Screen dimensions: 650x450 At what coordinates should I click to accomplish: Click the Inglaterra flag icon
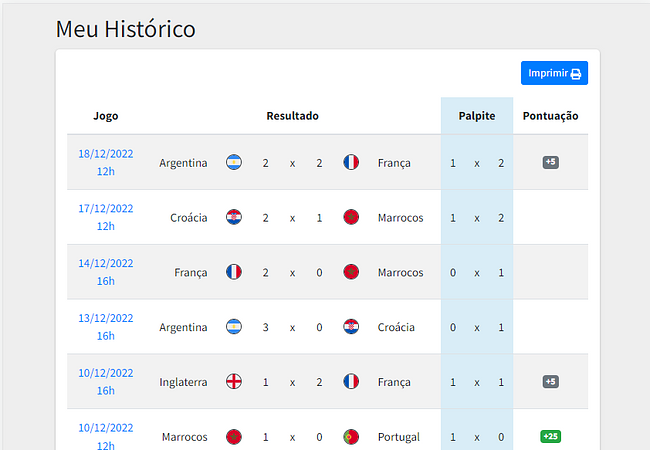tap(234, 382)
